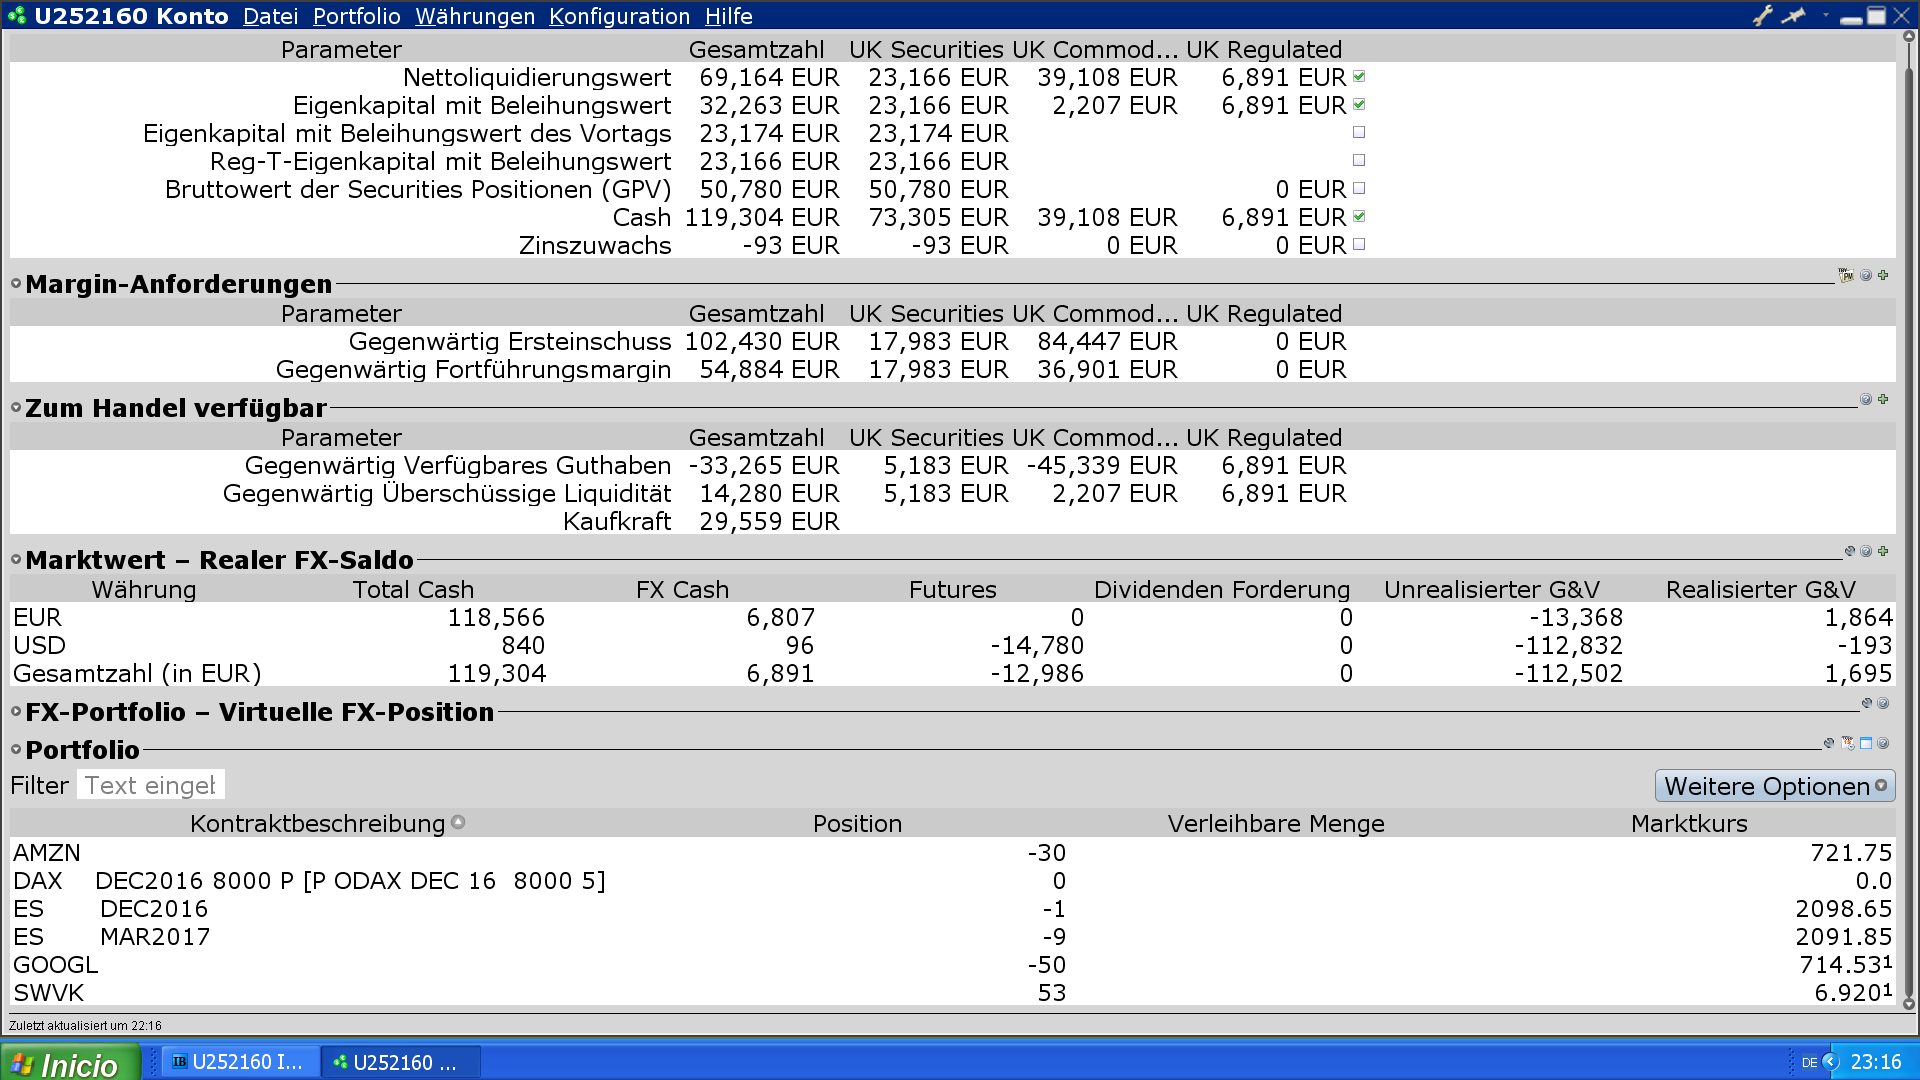This screenshot has width=1920, height=1080.
Task: Click the pushpin icon in the title bar
Action: (1794, 15)
